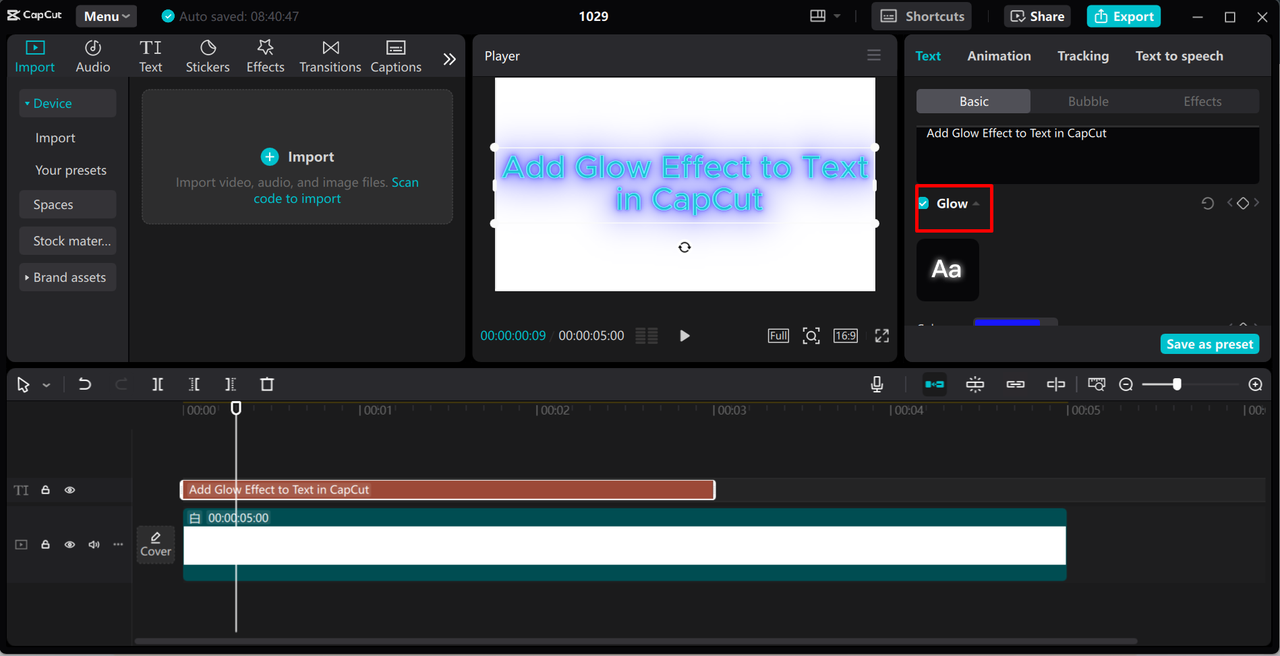Viewport: 1280px width, 656px height.
Task: Play the preview video
Action: (684, 336)
